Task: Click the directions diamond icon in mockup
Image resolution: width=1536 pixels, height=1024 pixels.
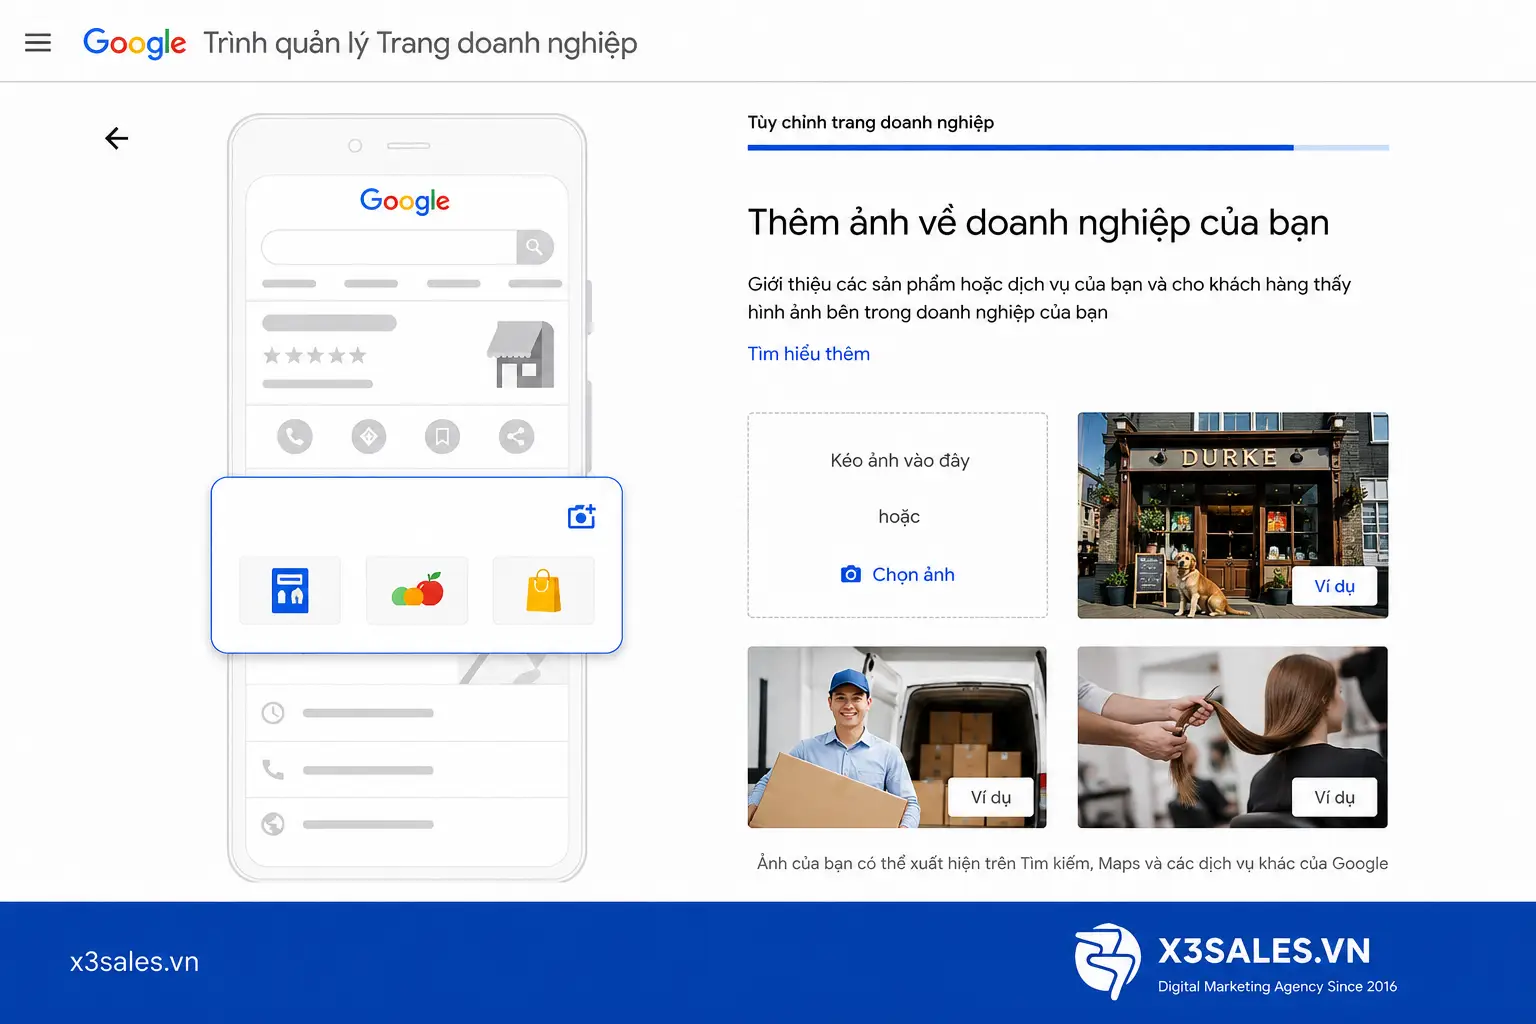Action: 369,436
